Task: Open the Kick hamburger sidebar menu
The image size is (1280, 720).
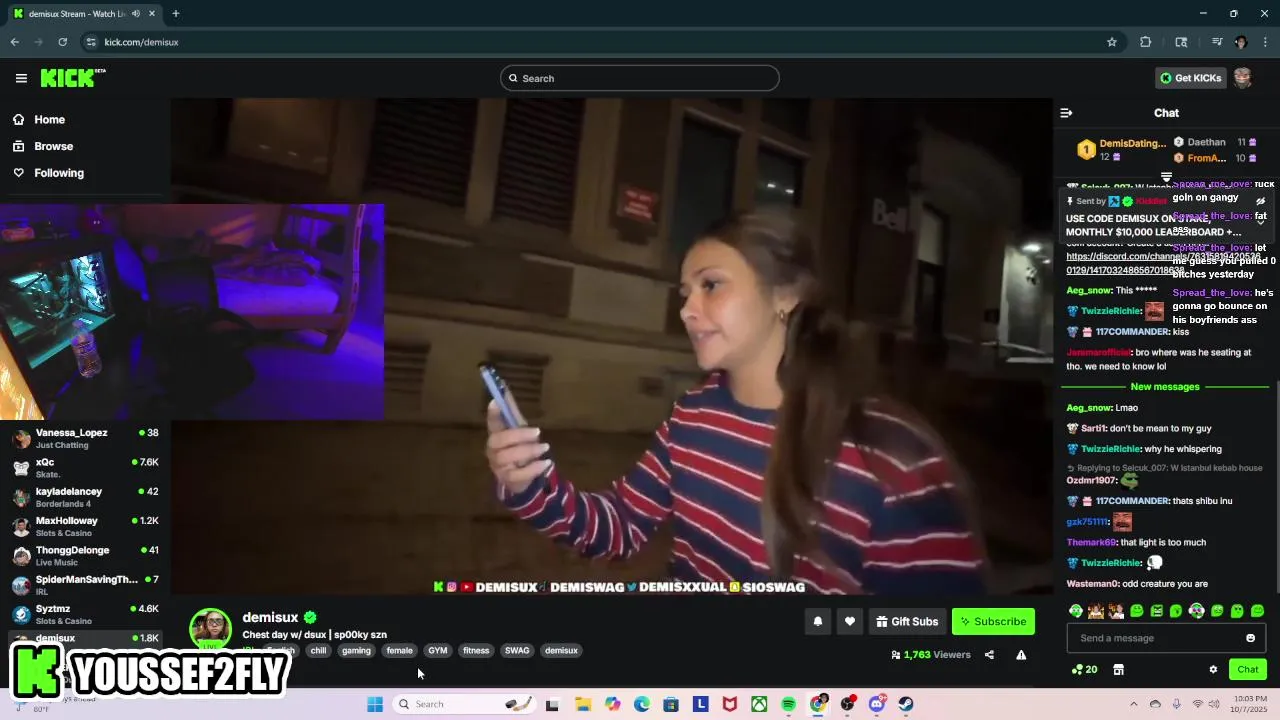Action: click(21, 78)
